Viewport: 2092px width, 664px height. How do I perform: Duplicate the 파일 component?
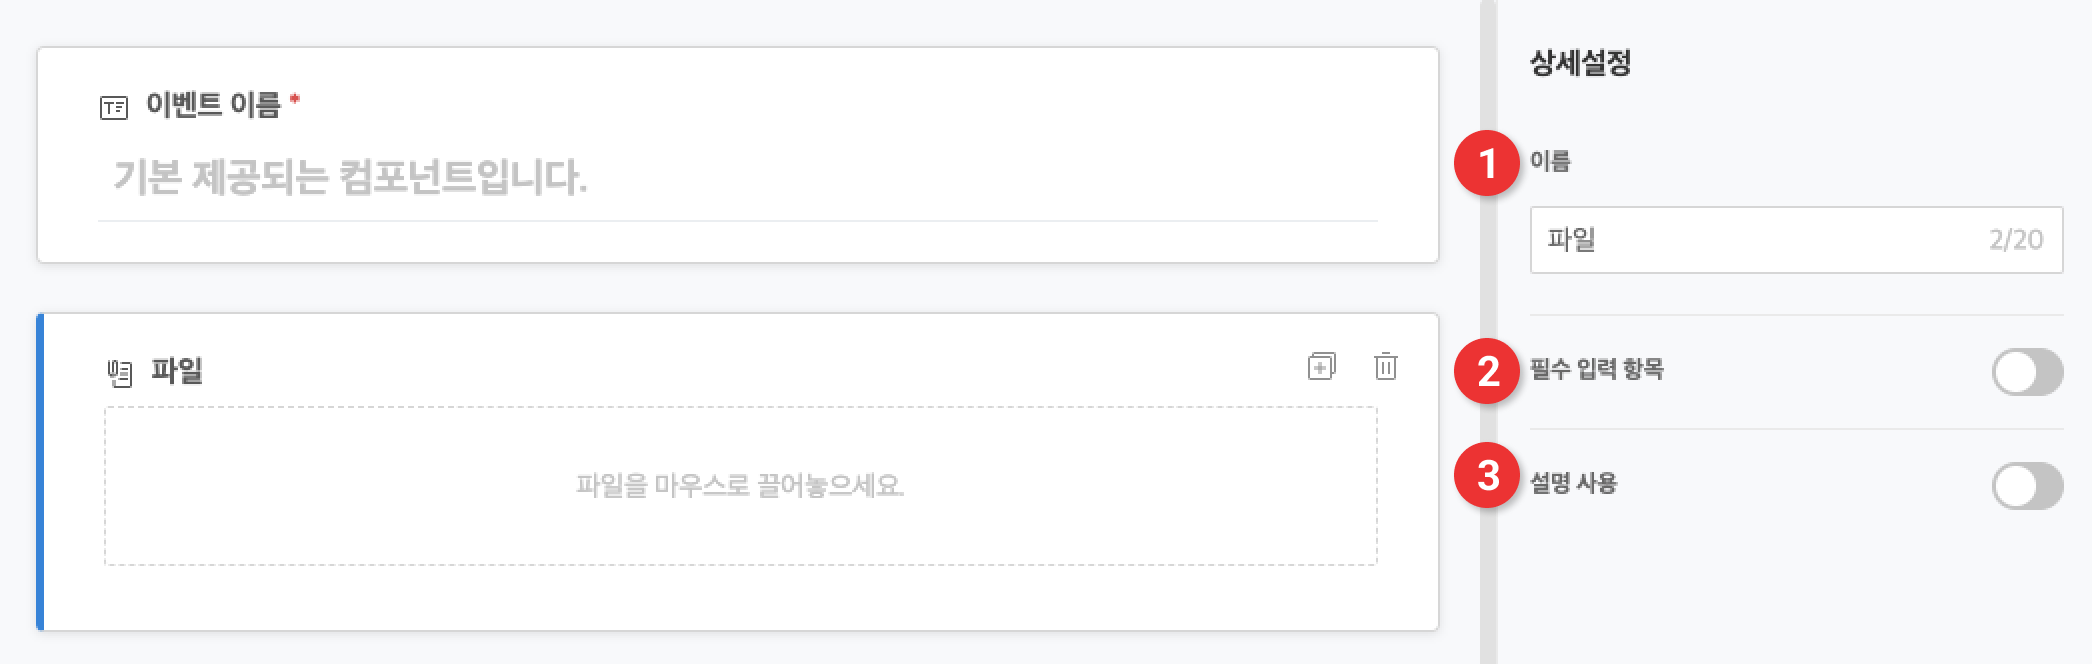point(1321,367)
